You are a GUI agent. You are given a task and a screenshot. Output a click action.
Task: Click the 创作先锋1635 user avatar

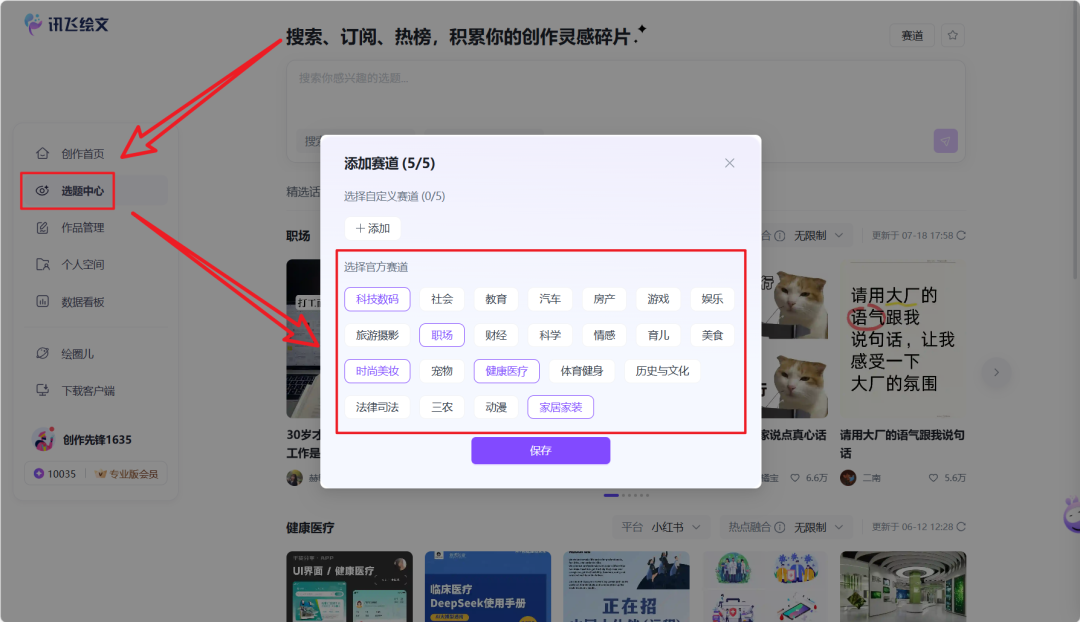click(43, 439)
